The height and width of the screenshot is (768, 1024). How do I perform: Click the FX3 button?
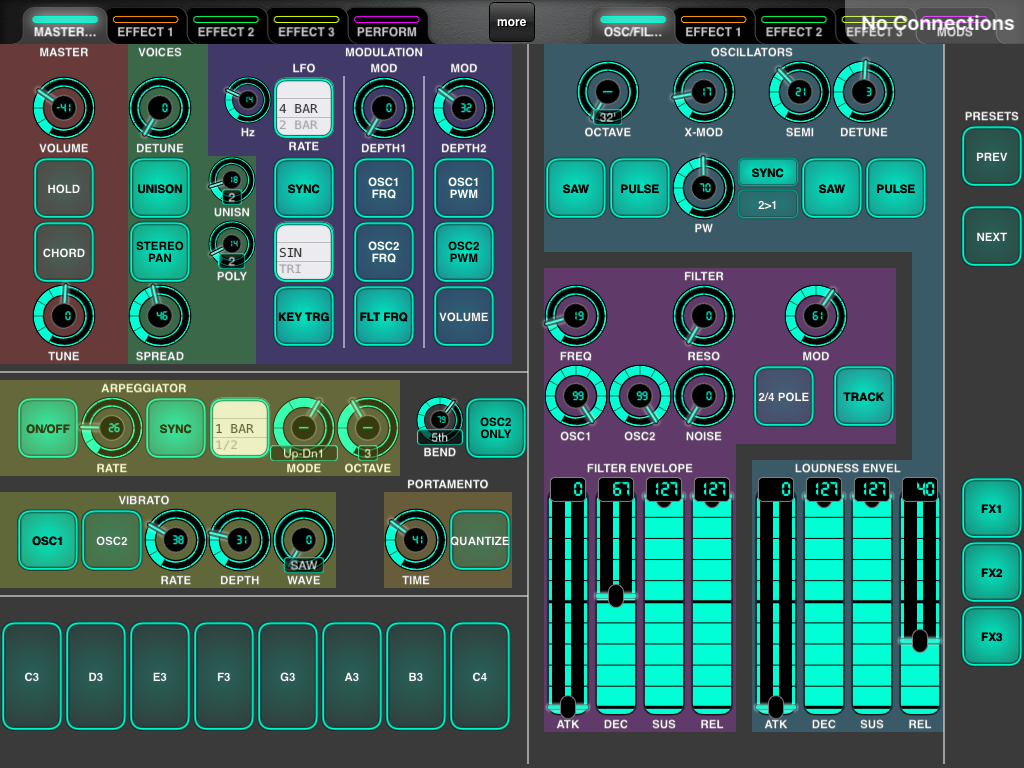(x=991, y=637)
